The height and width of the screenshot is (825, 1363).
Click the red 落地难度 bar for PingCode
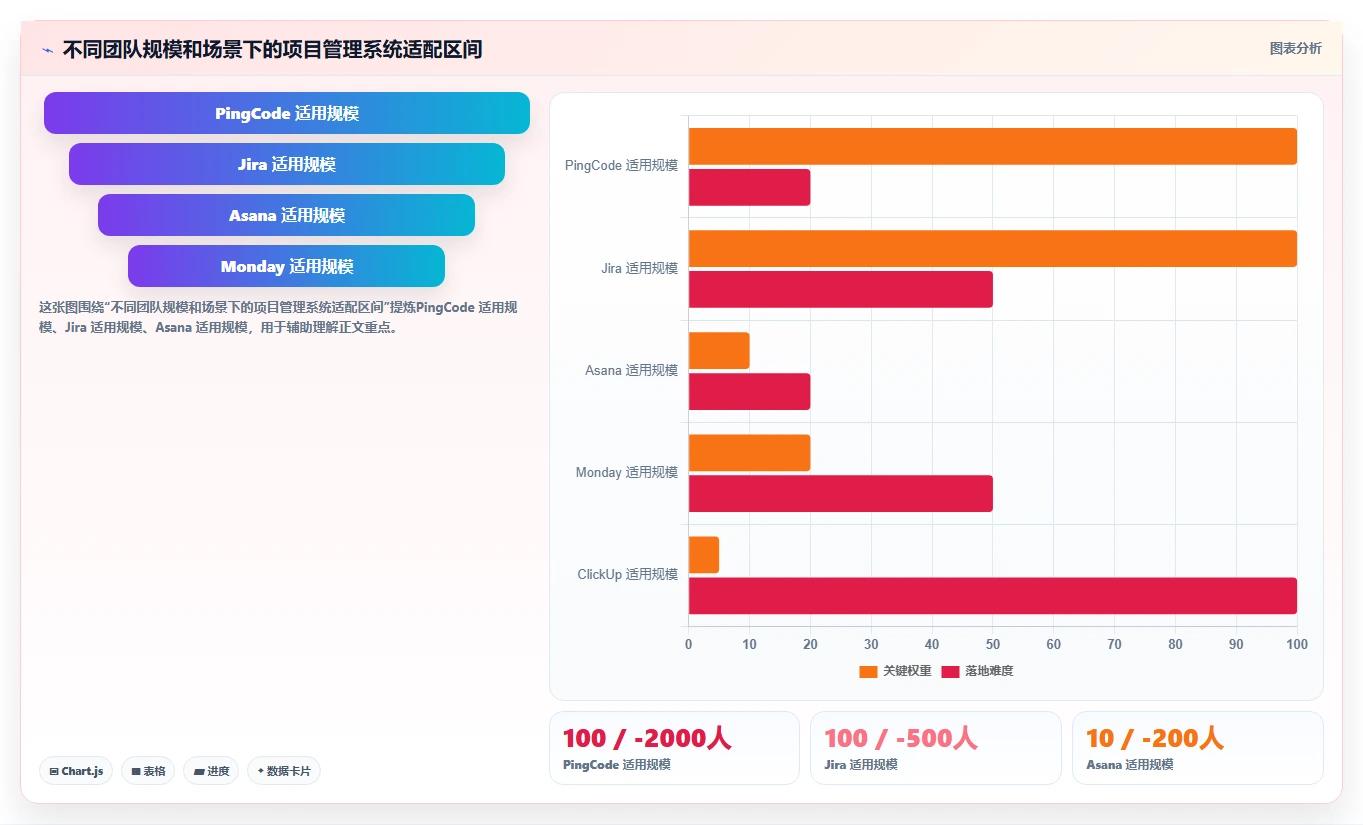click(x=749, y=187)
